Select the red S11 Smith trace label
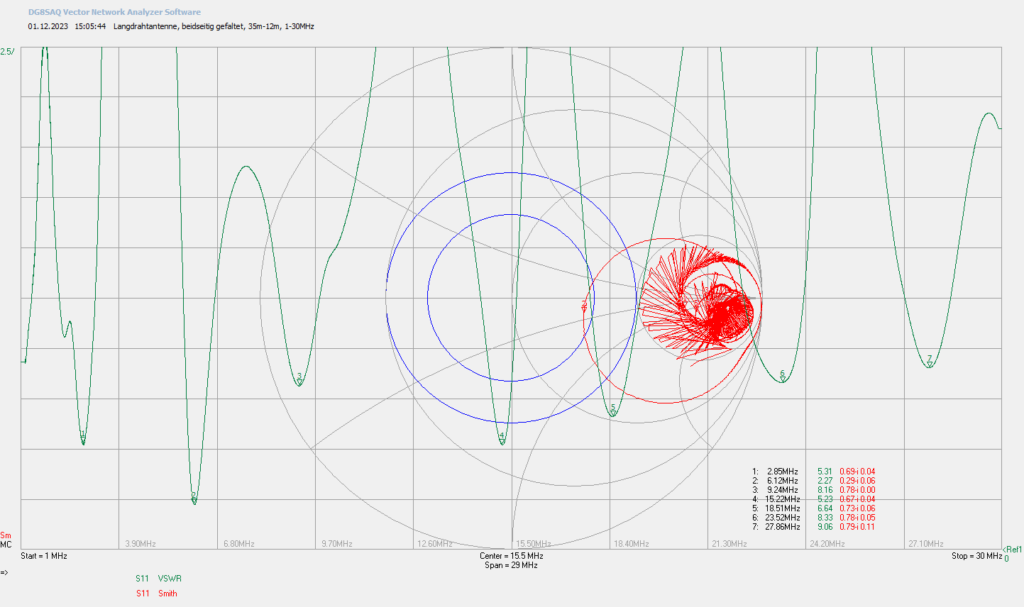The width and height of the screenshot is (1024, 607). (157, 593)
